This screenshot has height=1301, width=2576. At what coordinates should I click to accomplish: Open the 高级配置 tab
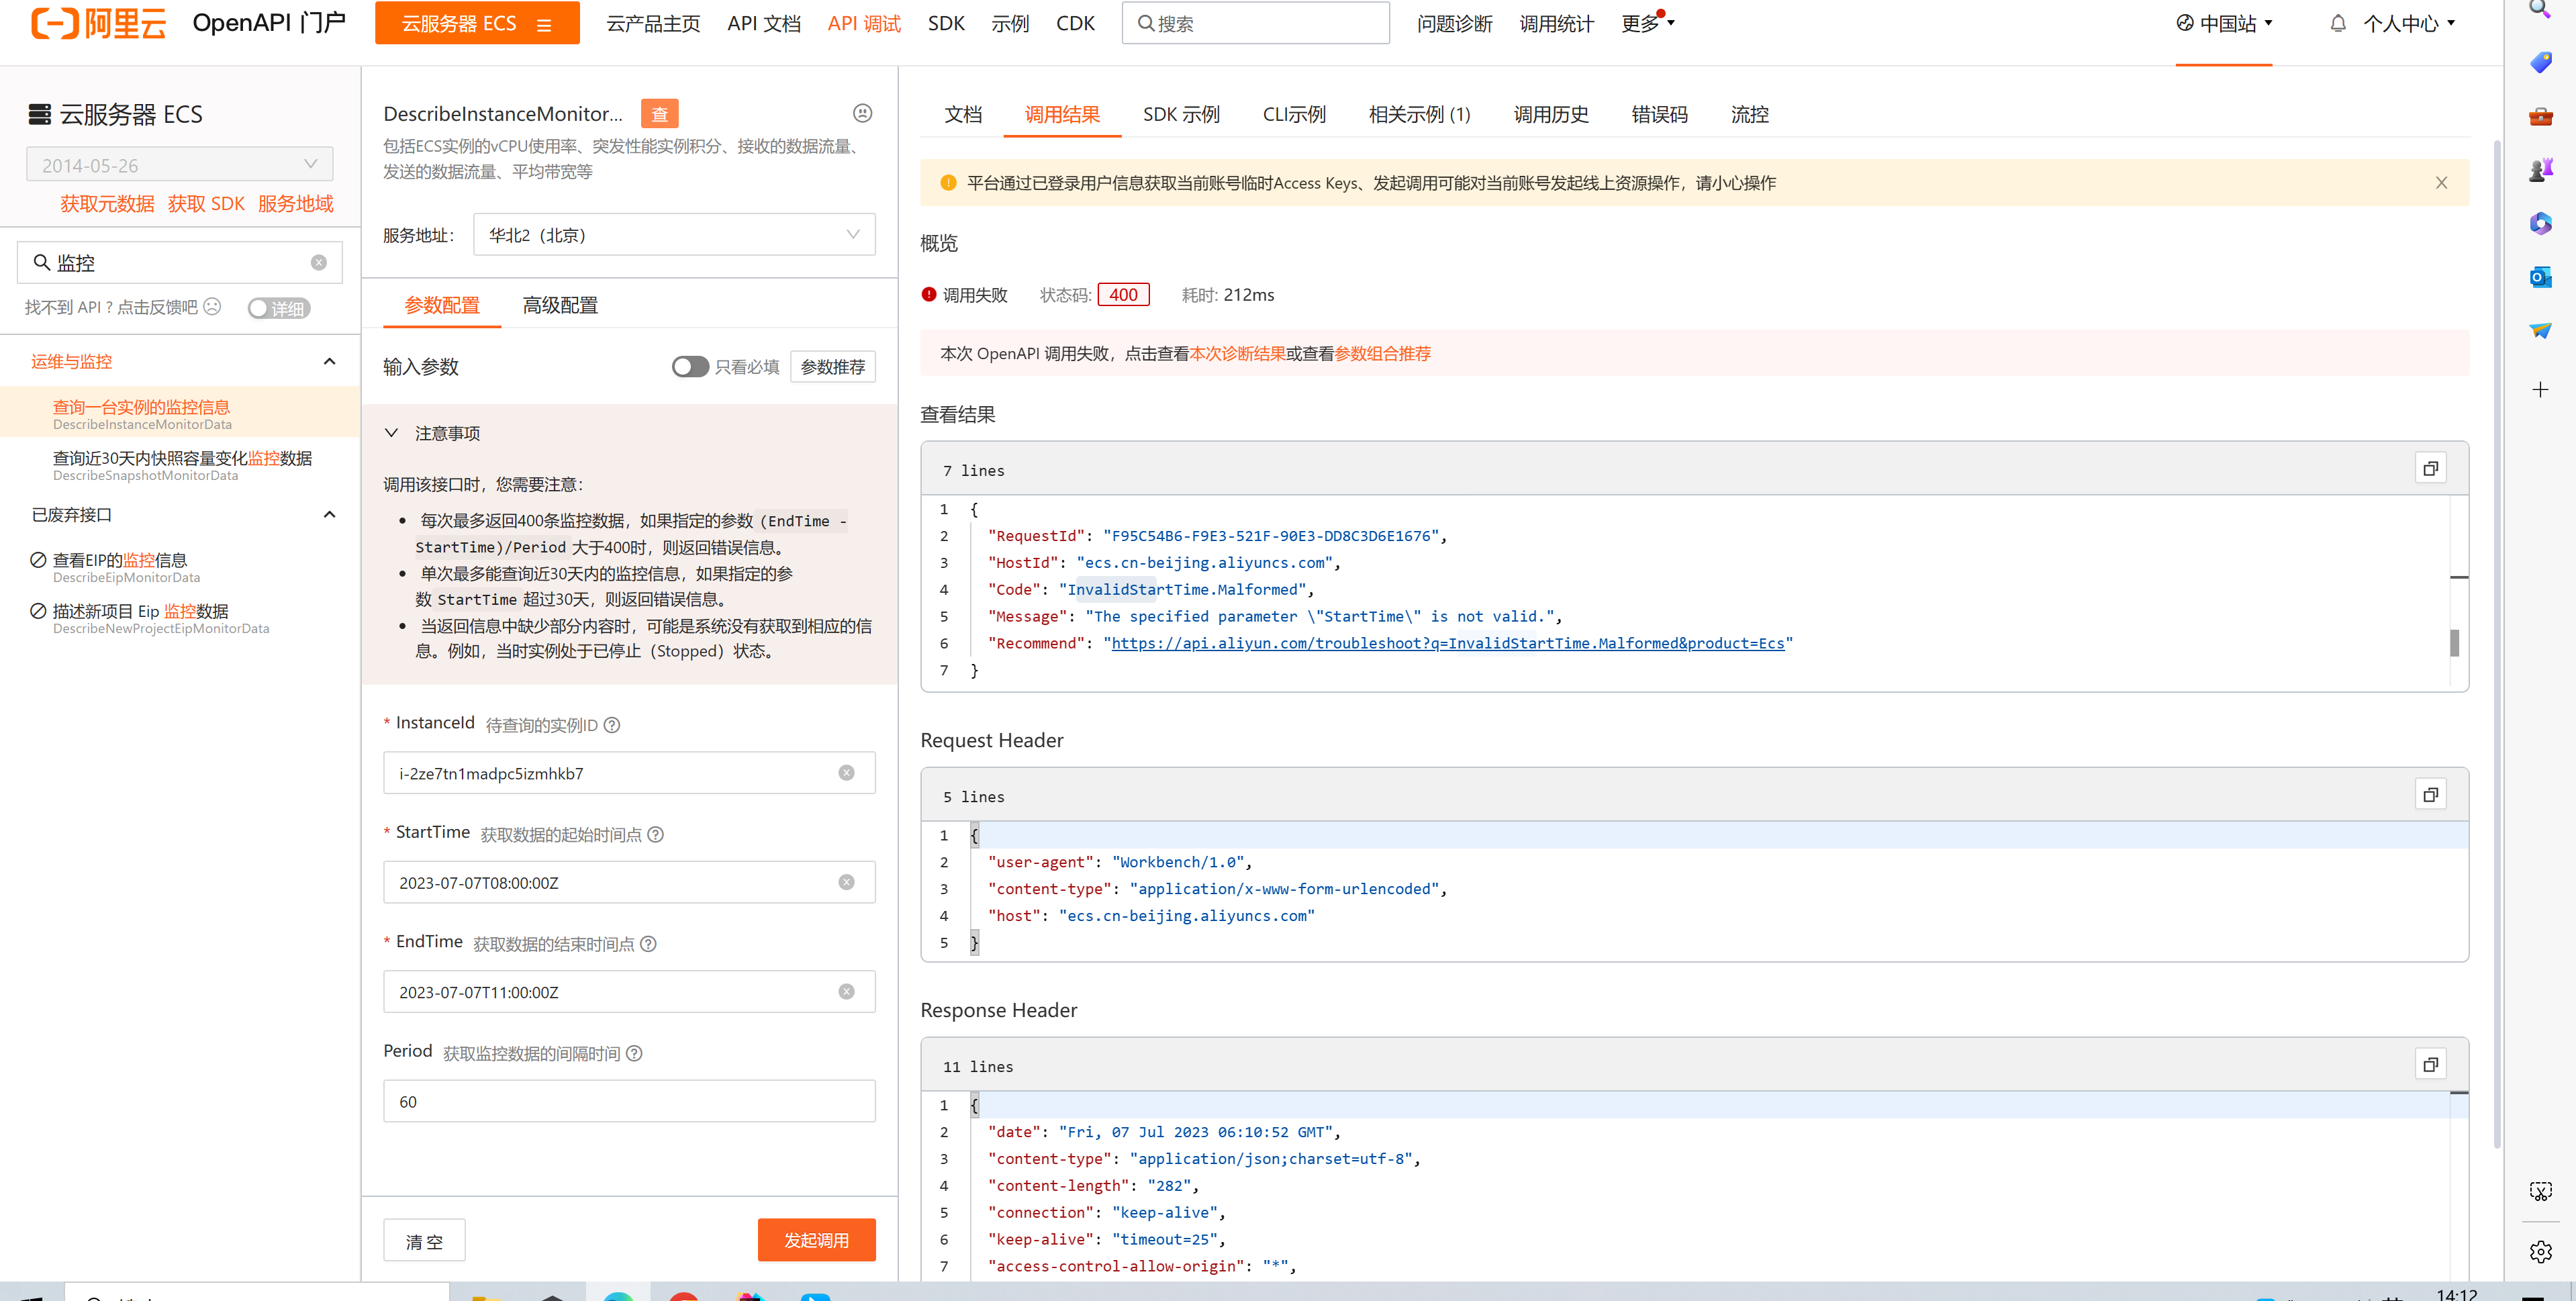tap(560, 305)
